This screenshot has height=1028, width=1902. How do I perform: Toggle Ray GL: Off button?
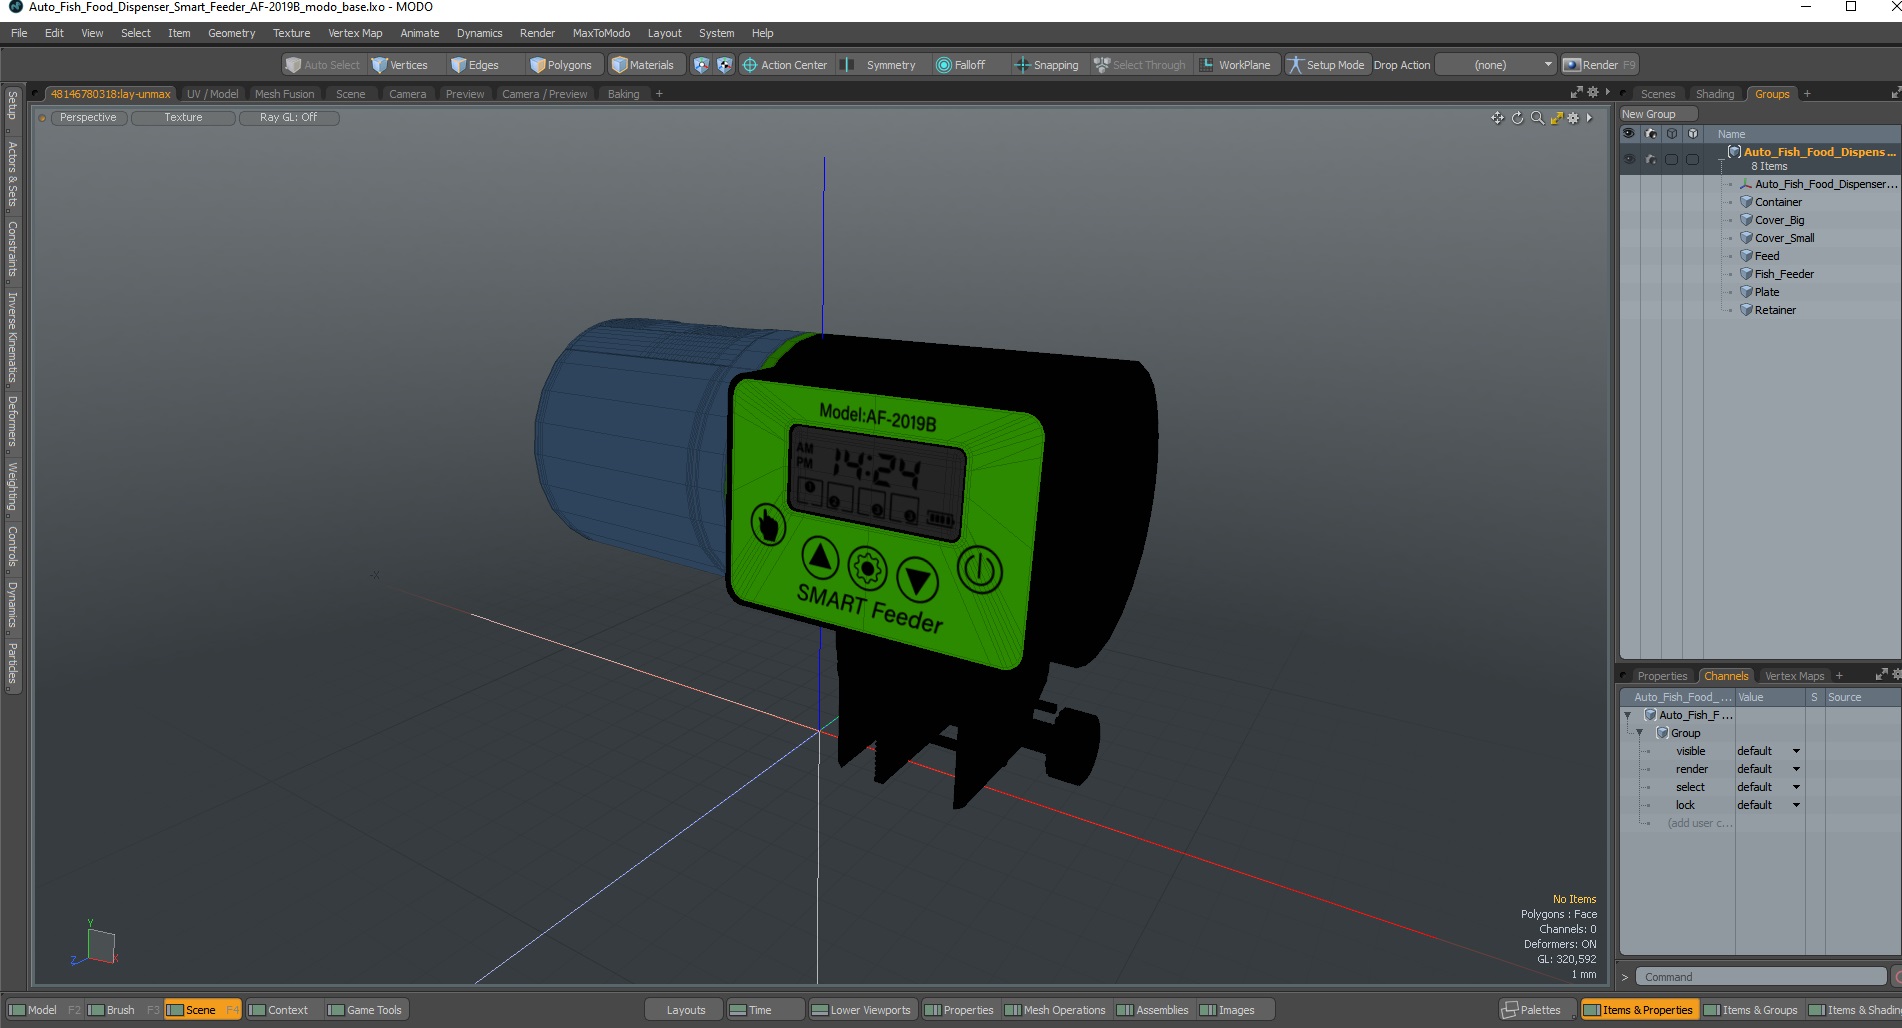tap(289, 118)
